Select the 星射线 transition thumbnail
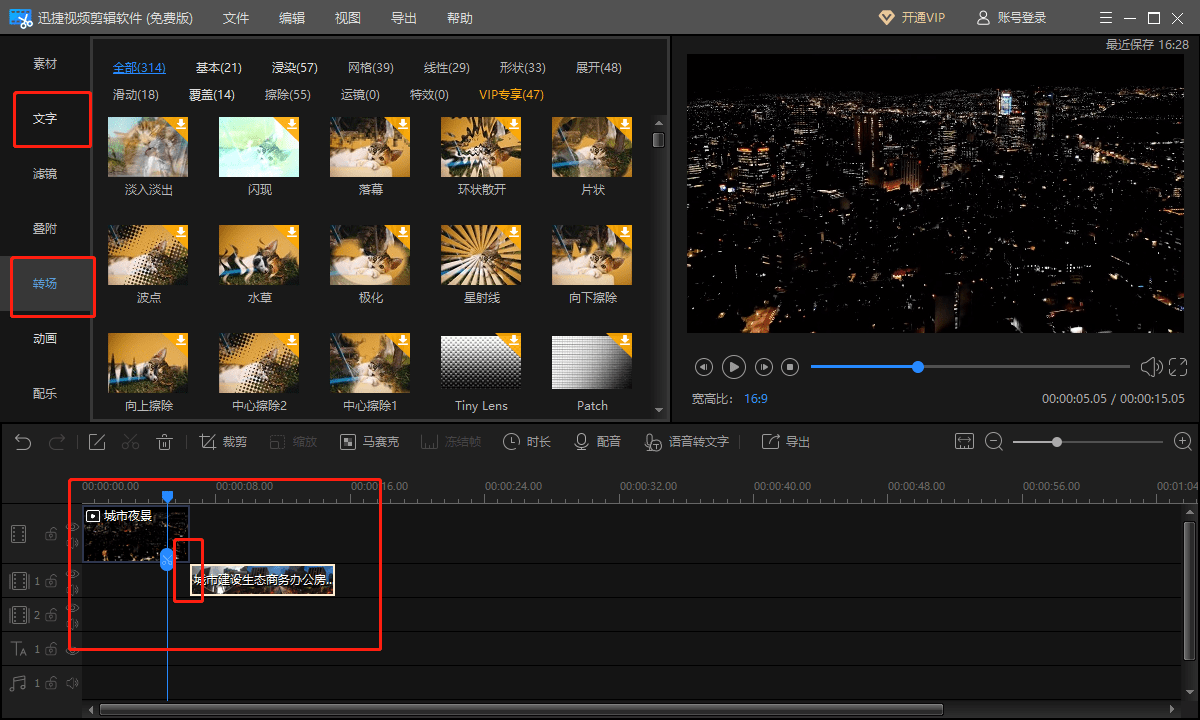The width and height of the screenshot is (1200, 720). [482, 255]
